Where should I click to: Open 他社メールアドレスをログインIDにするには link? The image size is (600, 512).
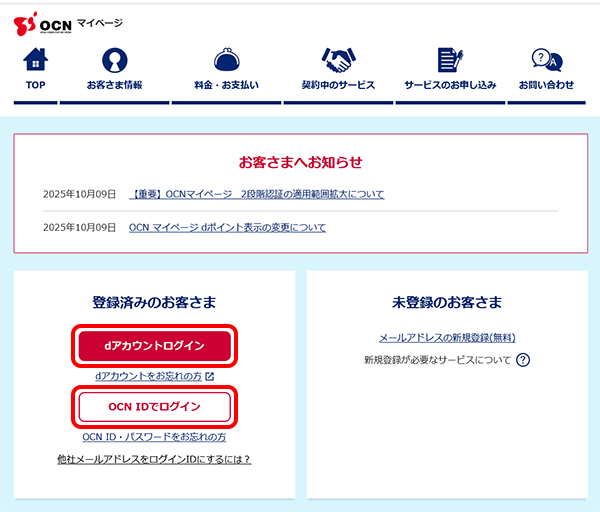(x=154, y=459)
